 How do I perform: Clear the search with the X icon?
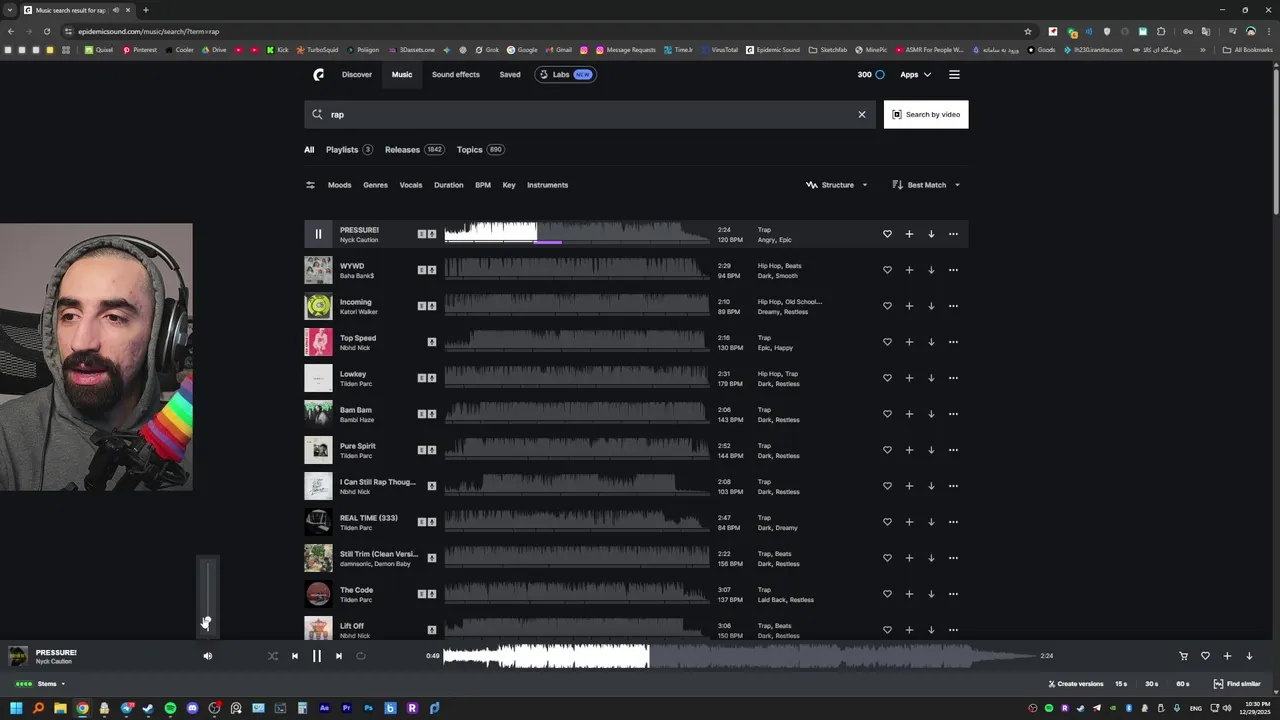(x=862, y=114)
